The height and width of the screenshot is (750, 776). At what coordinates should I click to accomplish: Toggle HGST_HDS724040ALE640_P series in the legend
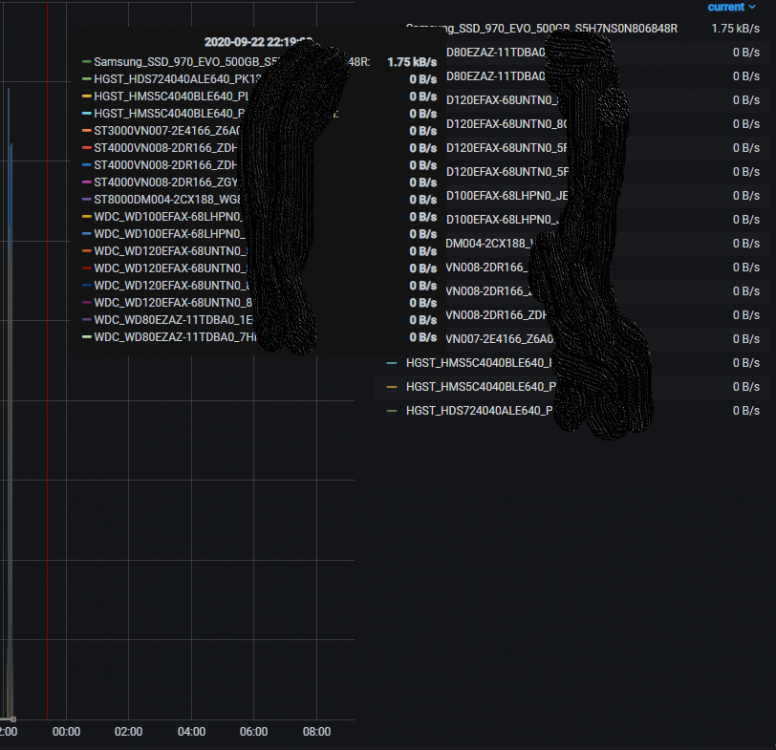pos(479,411)
